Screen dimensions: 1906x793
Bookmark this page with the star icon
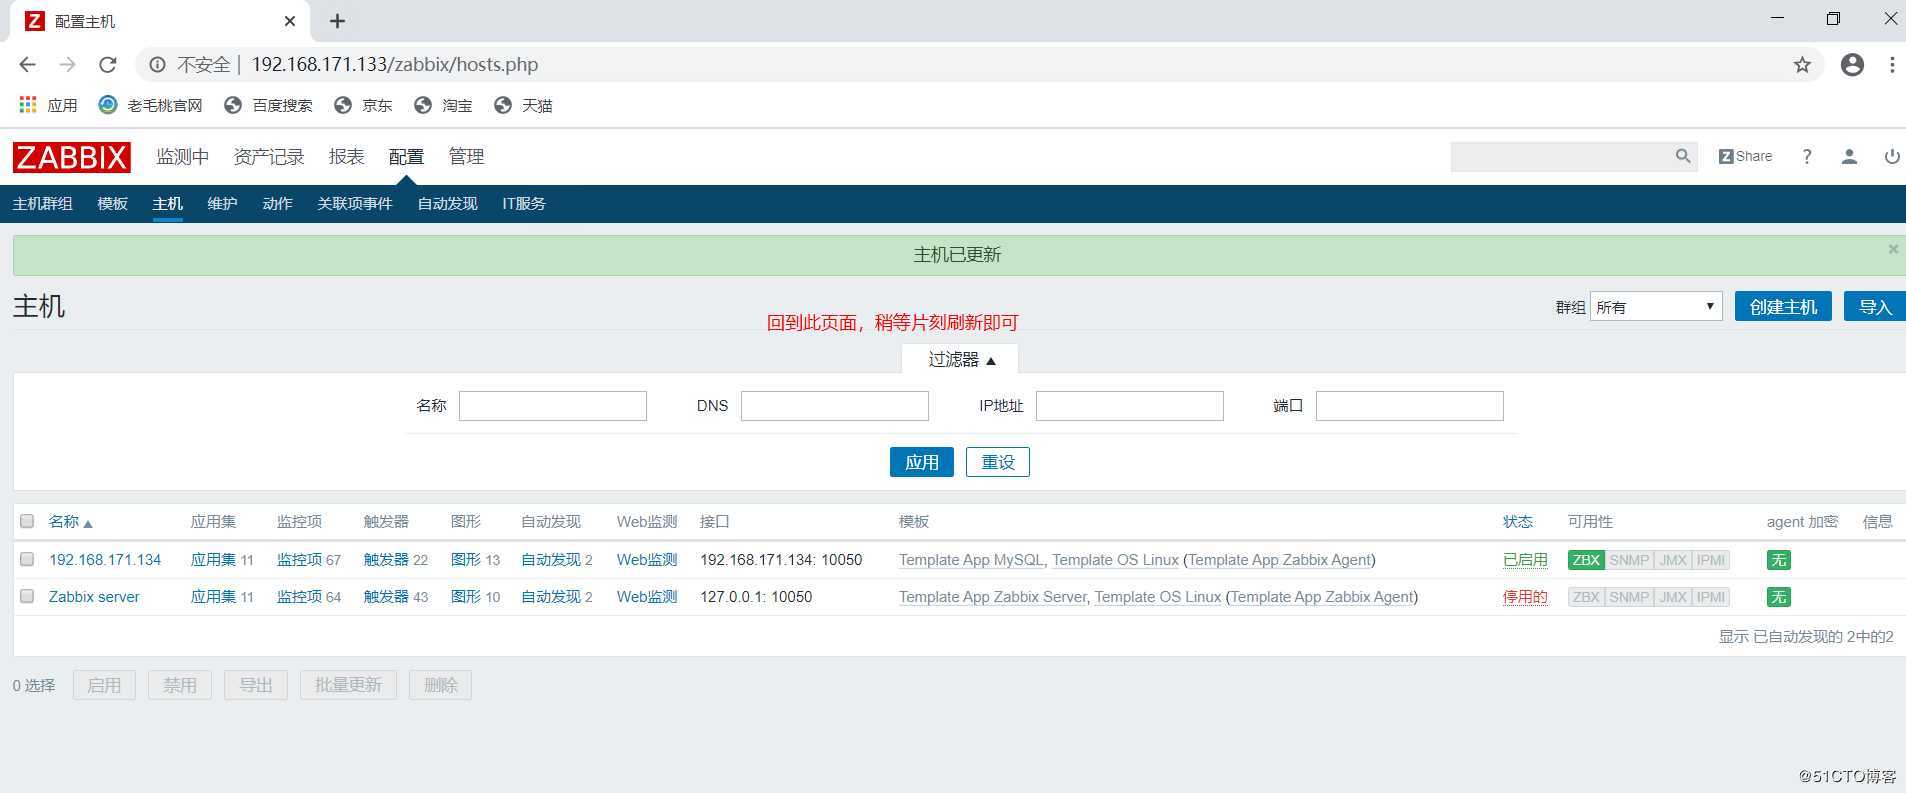tap(1802, 65)
